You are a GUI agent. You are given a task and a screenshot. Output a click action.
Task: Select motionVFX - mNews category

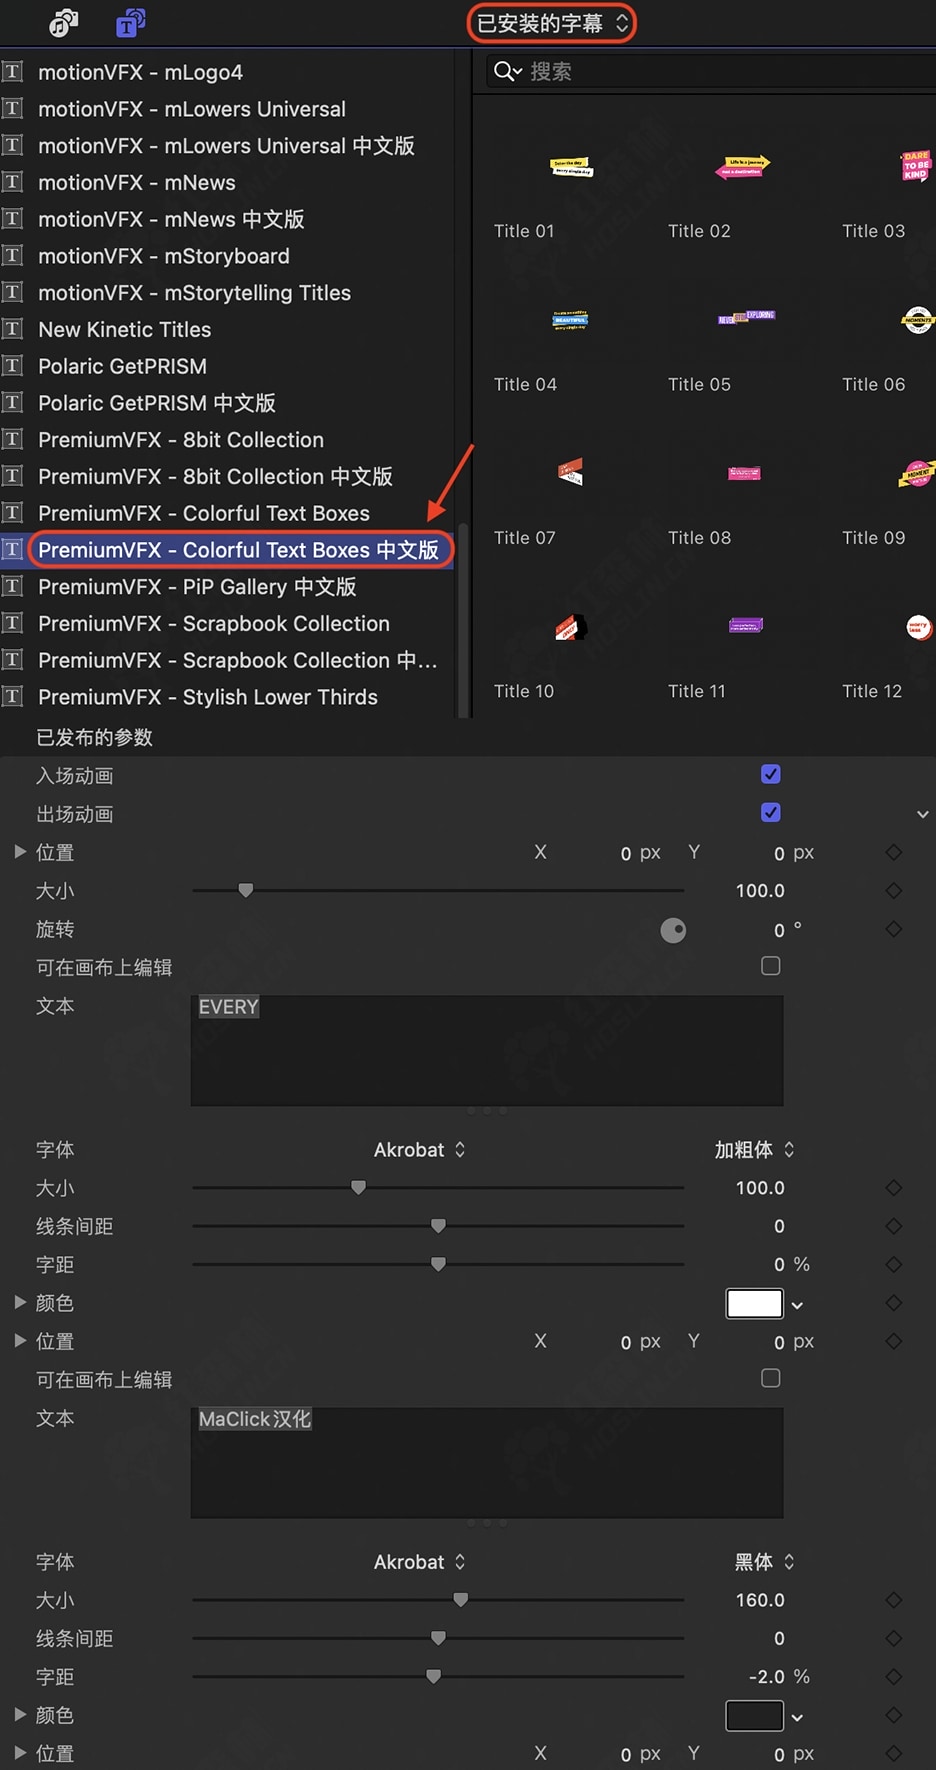tap(137, 182)
